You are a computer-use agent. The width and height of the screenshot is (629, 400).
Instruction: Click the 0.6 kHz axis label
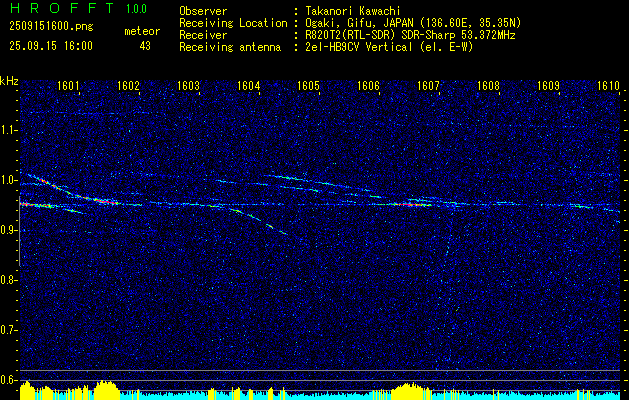pyautogui.click(x=9, y=380)
